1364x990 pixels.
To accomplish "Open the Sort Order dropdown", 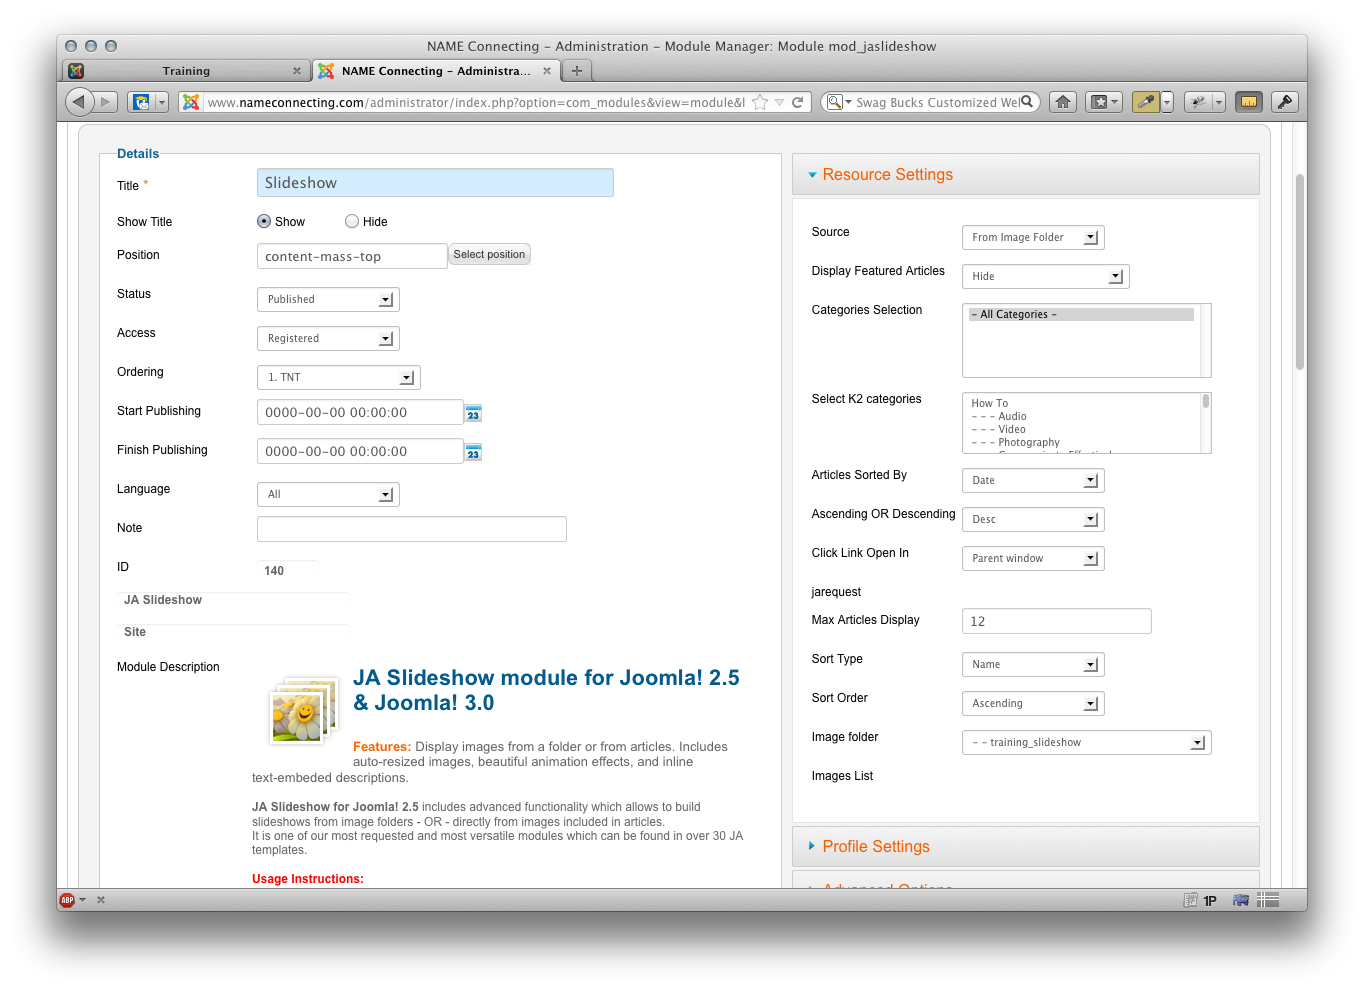I will 1033,703.
